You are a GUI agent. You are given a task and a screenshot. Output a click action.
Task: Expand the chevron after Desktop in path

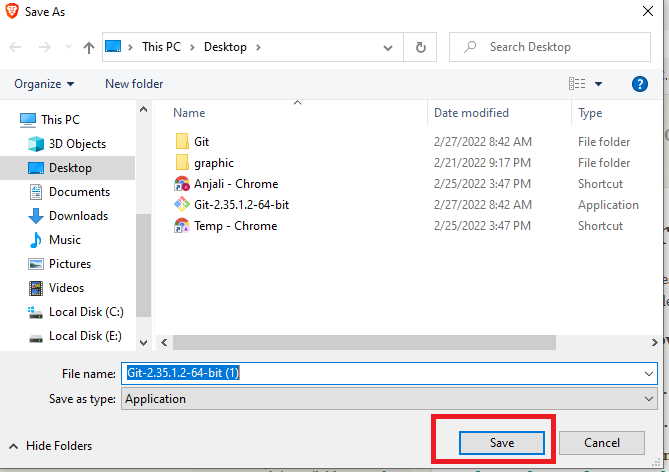(x=258, y=47)
